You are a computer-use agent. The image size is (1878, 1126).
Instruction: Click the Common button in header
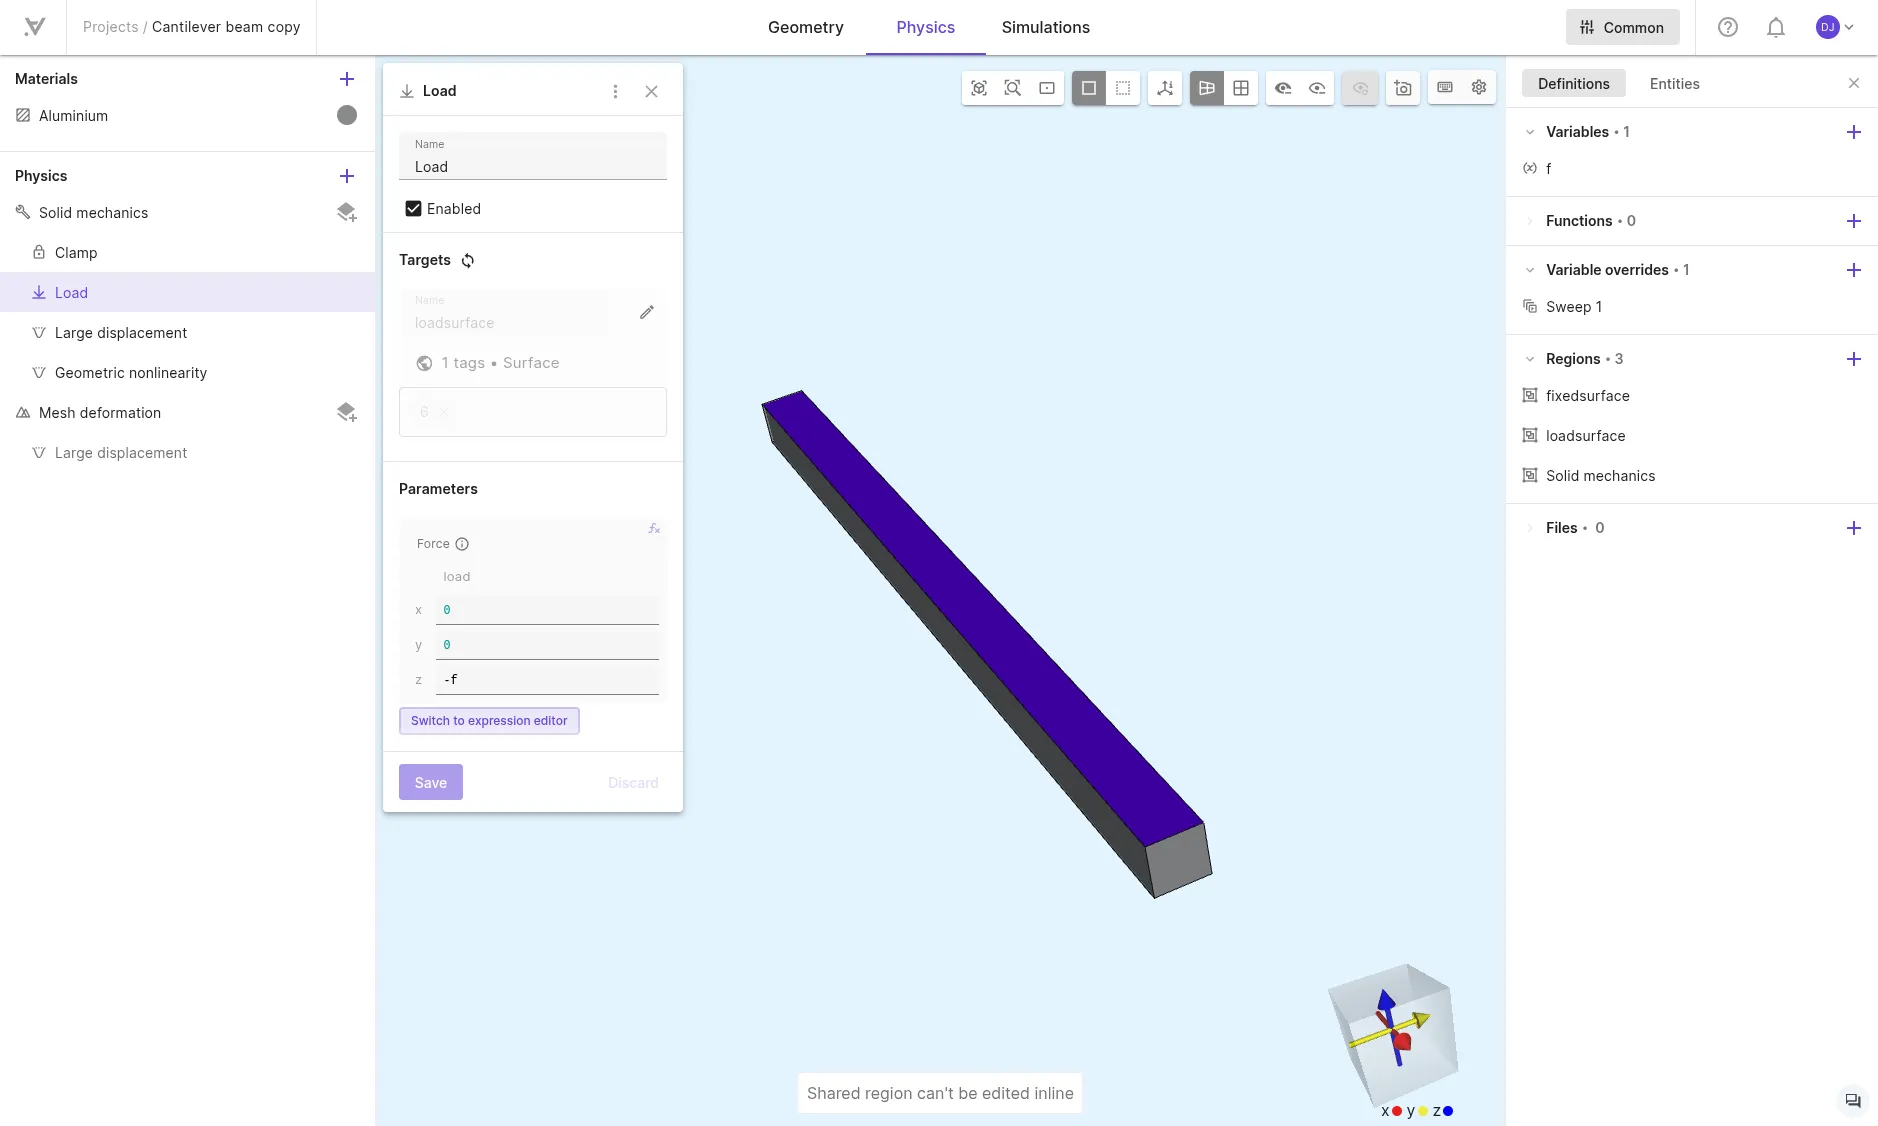(x=1622, y=28)
